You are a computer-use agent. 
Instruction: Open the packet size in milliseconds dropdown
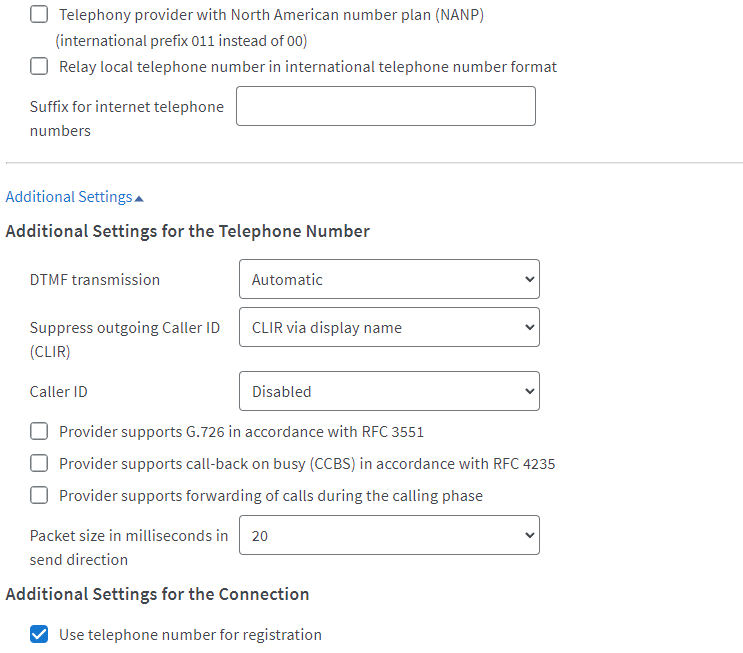point(389,535)
